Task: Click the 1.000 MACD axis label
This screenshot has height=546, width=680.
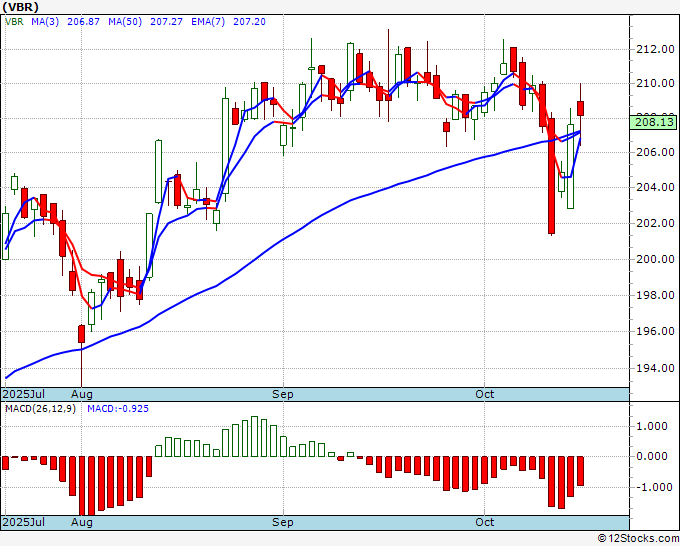Action: (651, 426)
